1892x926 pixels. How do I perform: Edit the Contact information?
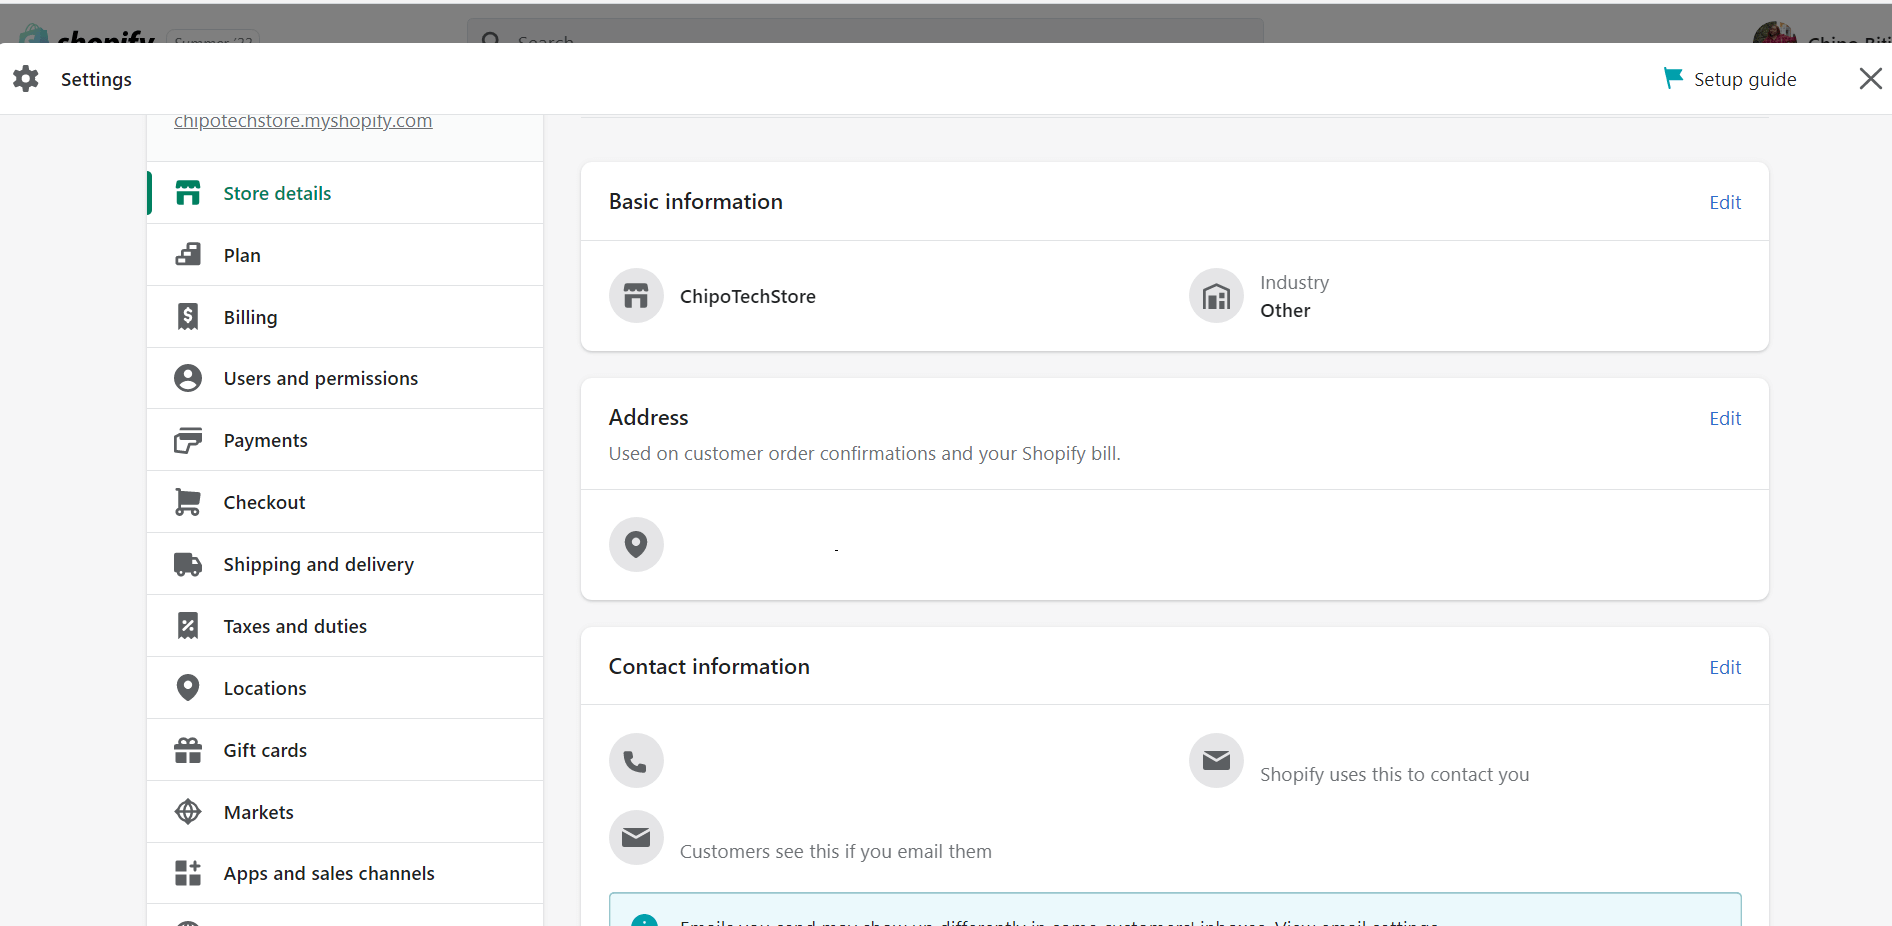(1725, 667)
